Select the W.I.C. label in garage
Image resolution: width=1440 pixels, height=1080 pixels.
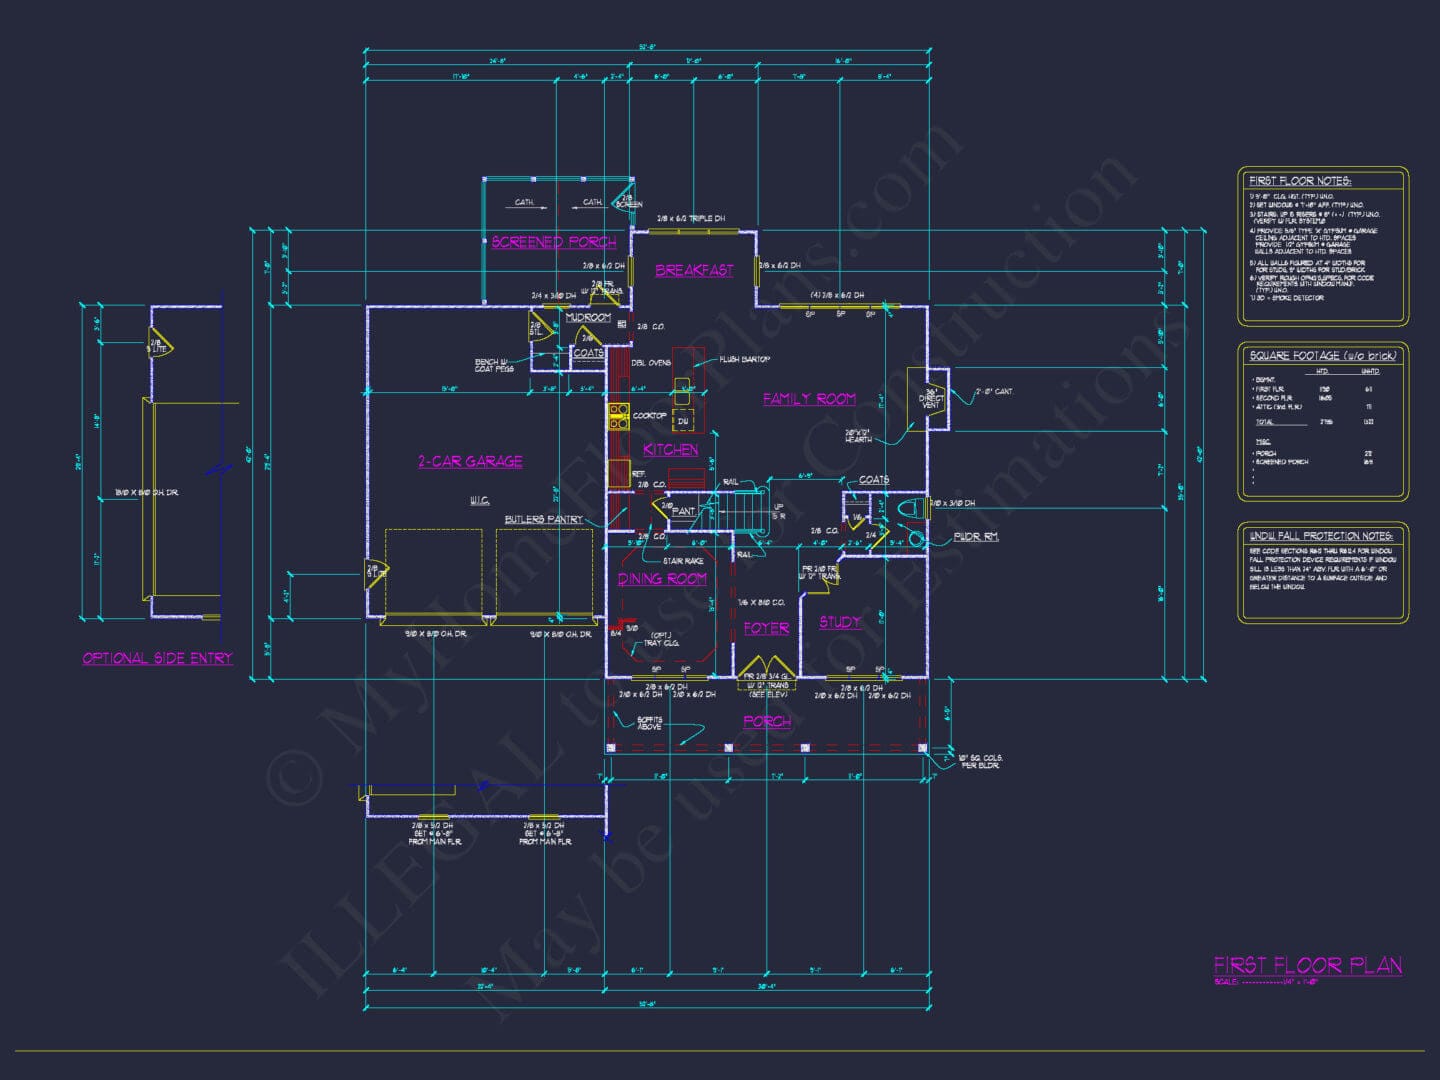(480, 501)
